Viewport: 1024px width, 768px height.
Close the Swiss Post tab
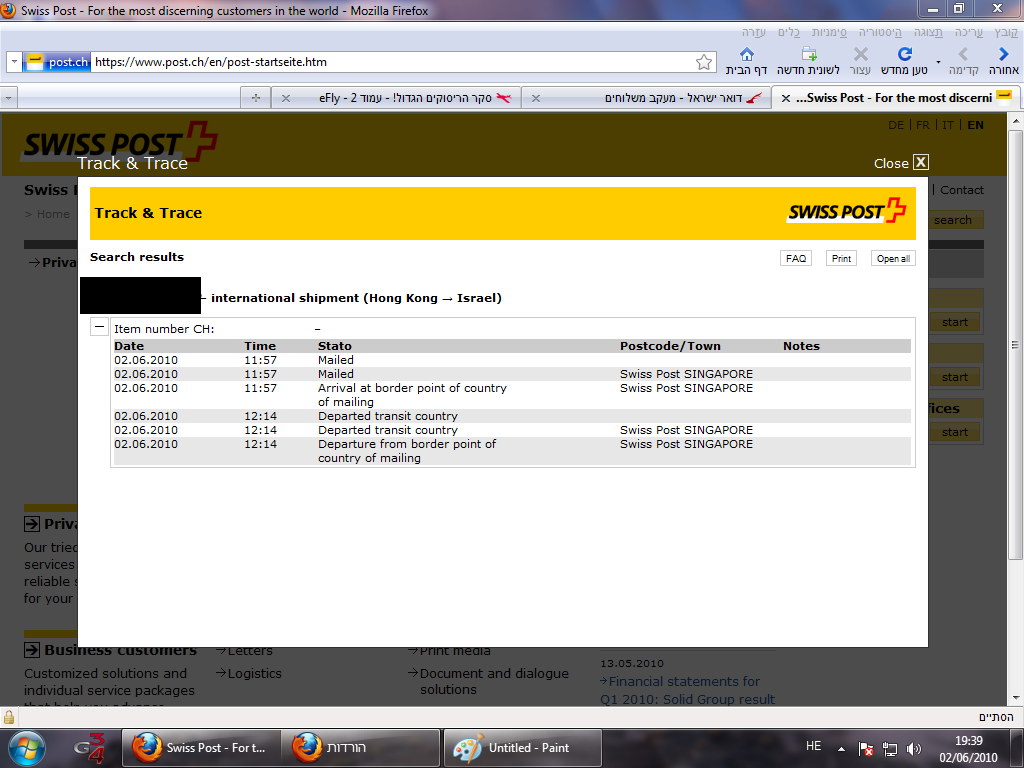pyautogui.click(x=786, y=98)
